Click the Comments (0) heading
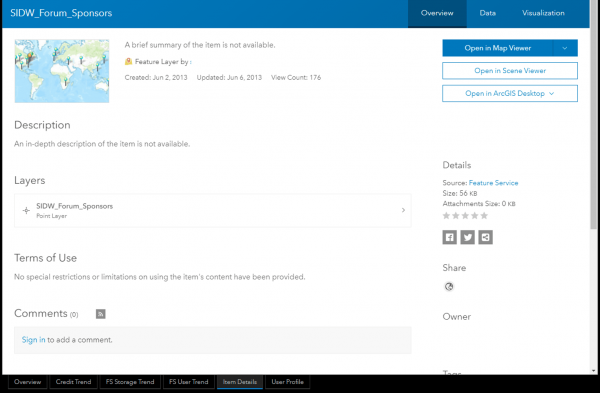The height and width of the screenshot is (393, 600). pos(46,313)
